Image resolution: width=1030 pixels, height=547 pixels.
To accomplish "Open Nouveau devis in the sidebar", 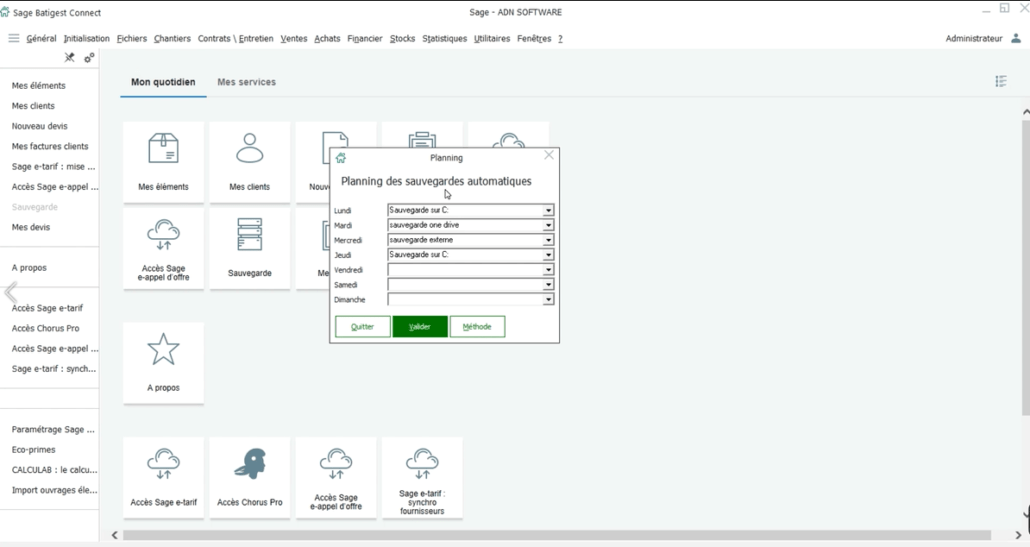I will point(39,126).
